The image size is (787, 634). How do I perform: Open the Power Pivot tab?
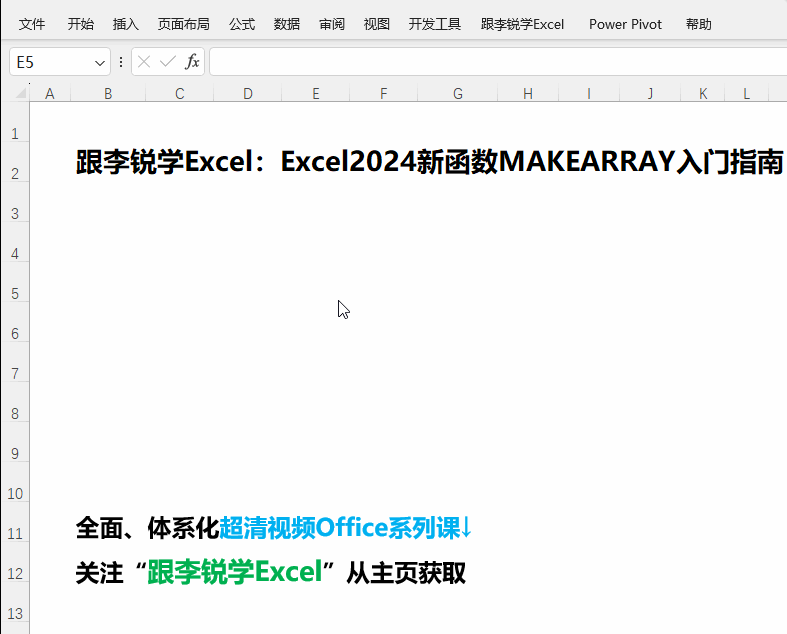tap(625, 24)
